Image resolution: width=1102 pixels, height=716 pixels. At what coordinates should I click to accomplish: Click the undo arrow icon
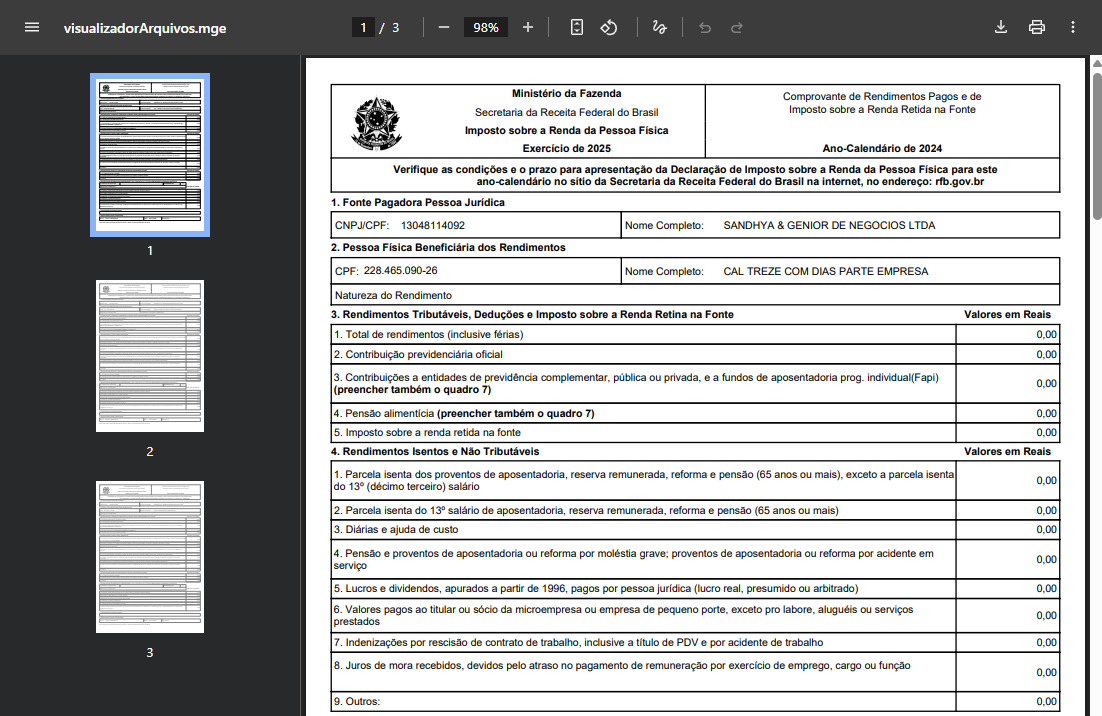point(705,27)
